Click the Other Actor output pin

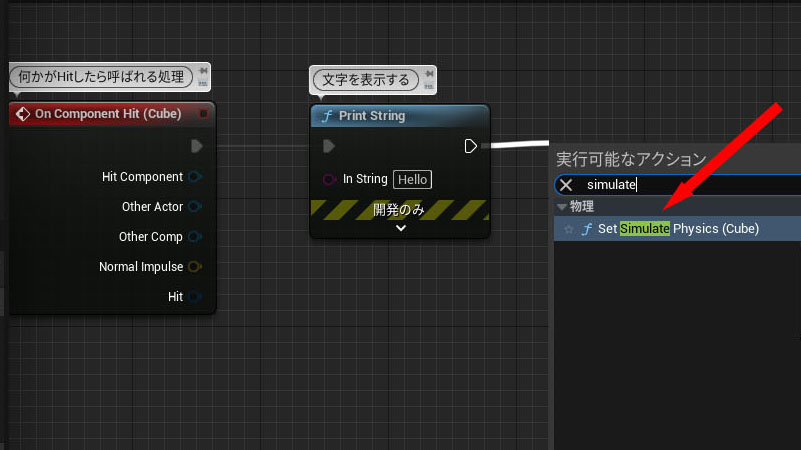(195, 207)
